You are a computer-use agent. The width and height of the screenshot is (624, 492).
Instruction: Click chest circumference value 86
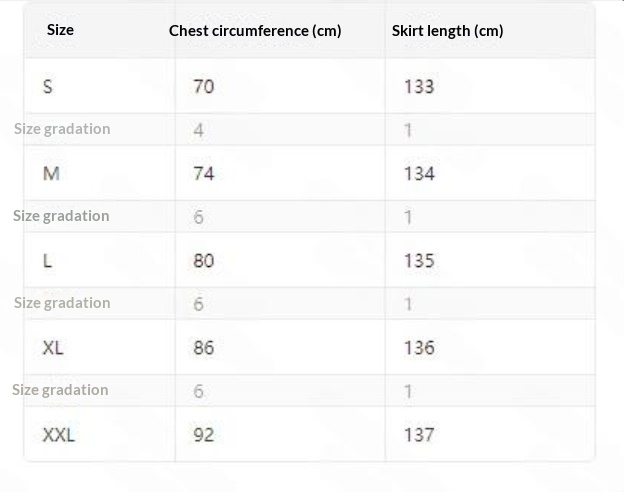coord(203,347)
